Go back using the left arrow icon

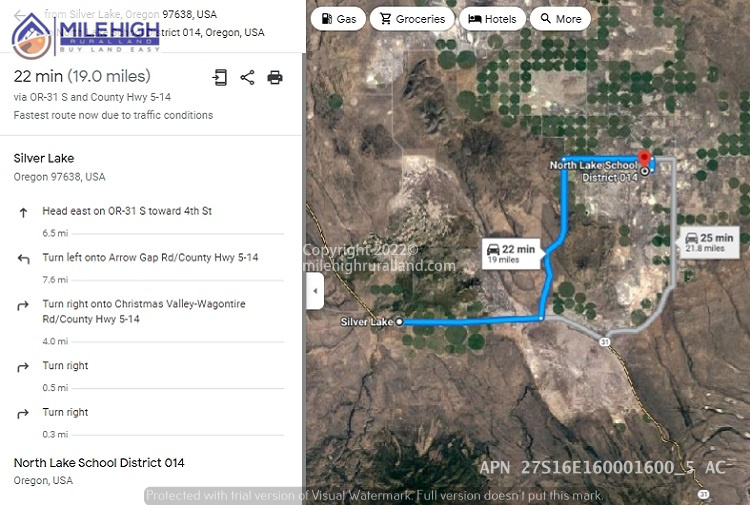point(19,15)
